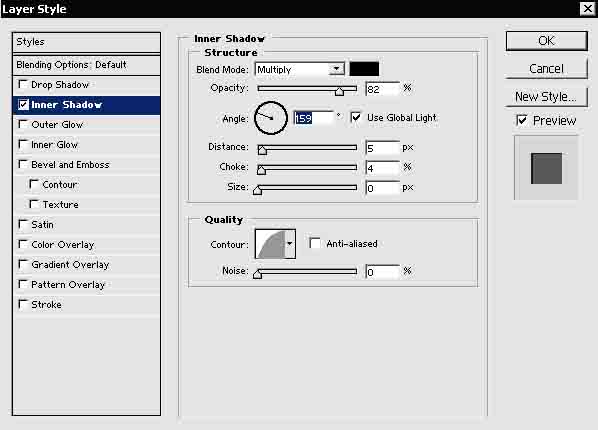
Task: Enable the Color Overlay checkbox
Action: [x=23, y=244]
